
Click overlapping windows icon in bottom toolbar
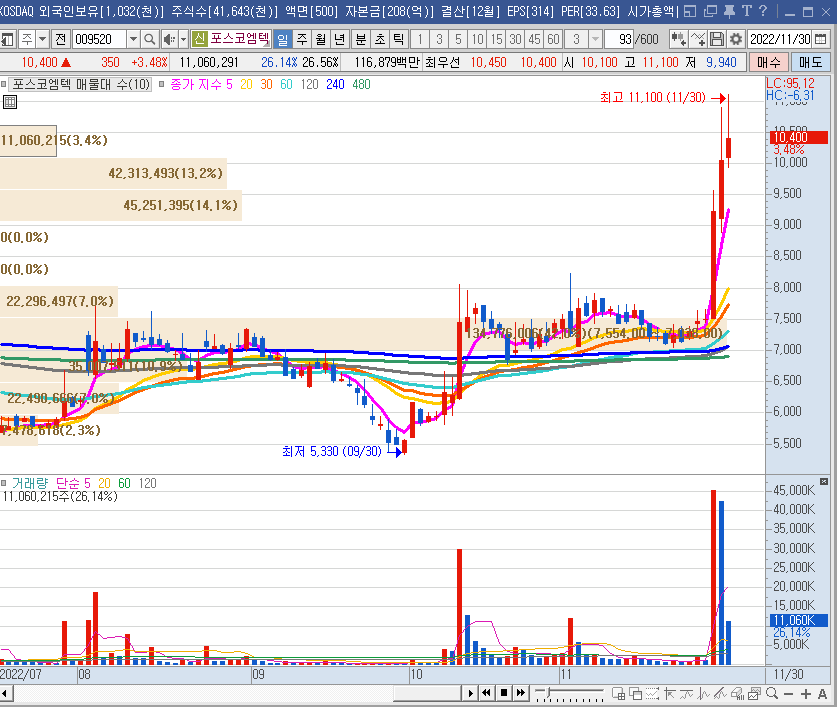636,693
